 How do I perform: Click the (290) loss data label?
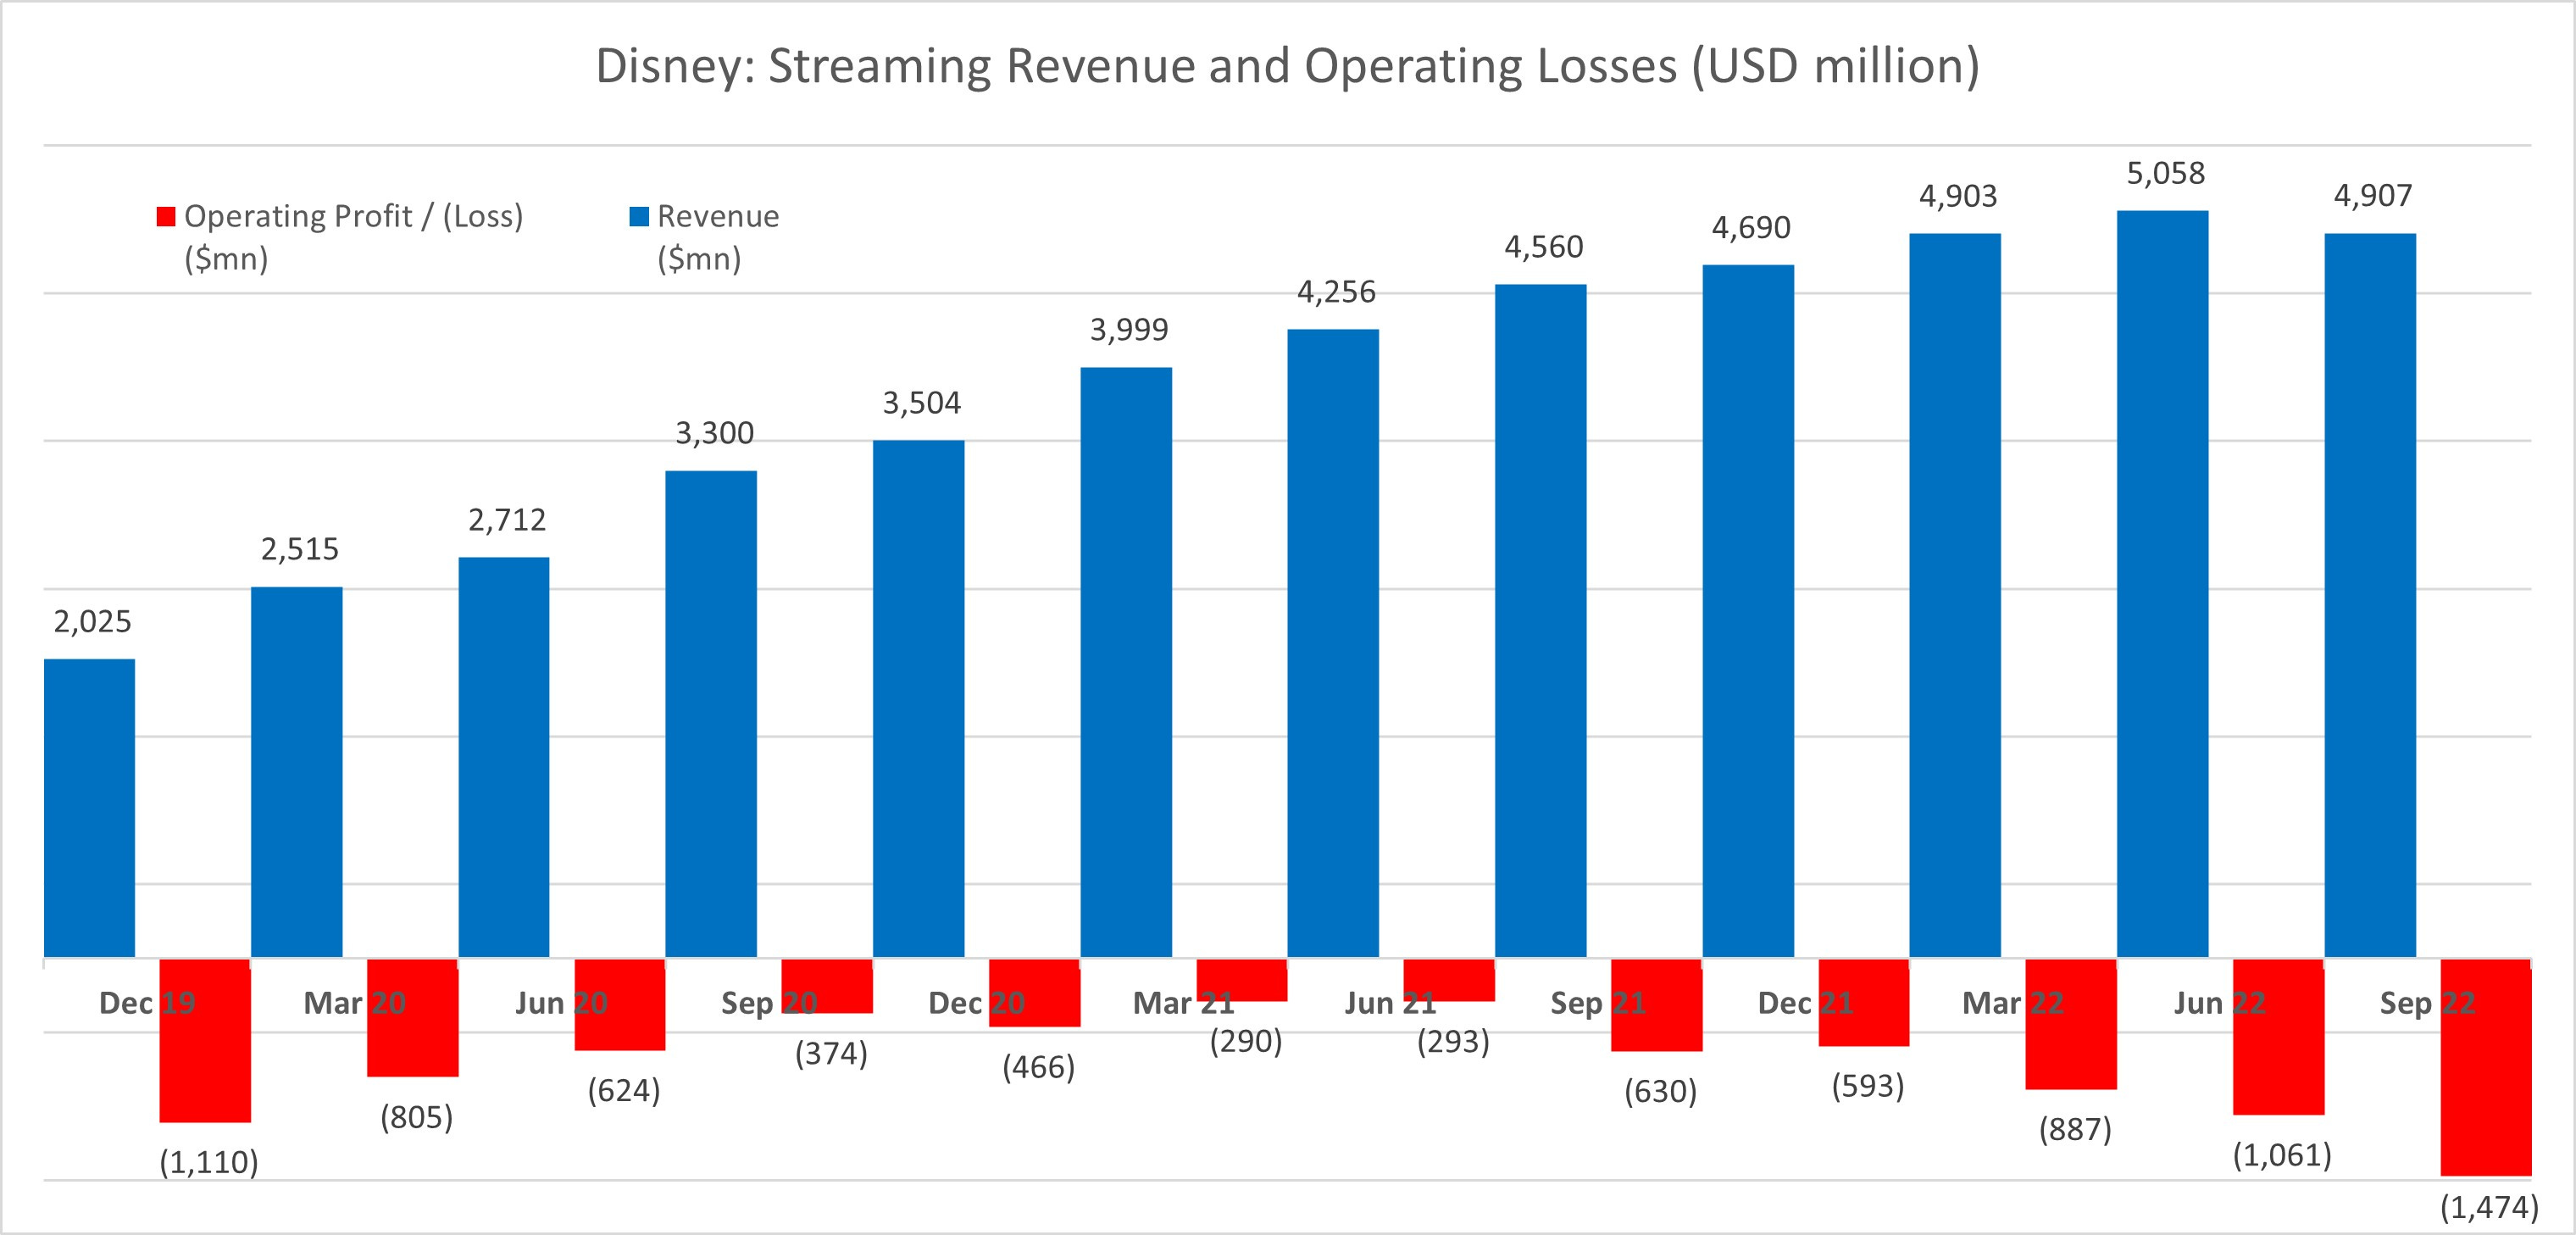pyautogui.click(x=1245, y=1042)
